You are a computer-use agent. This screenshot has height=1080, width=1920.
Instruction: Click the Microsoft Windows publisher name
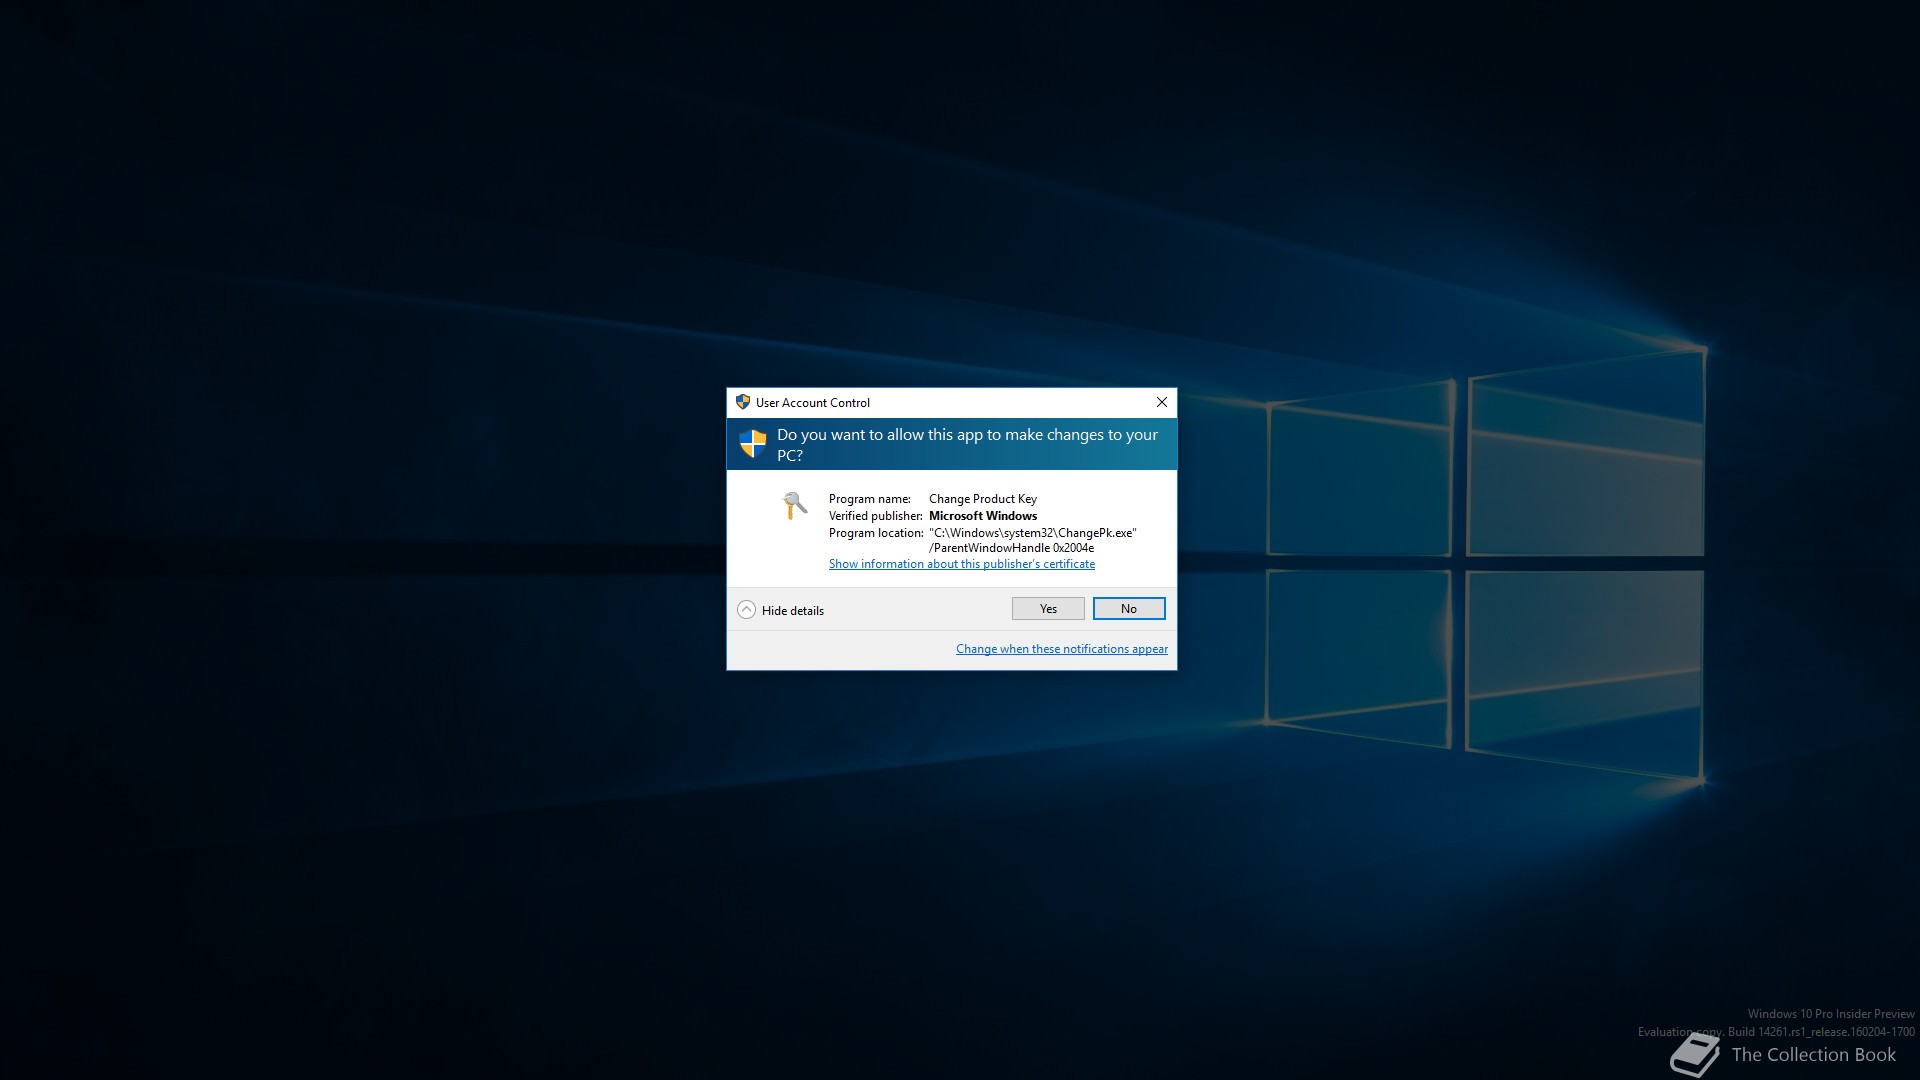coord(982,516)
